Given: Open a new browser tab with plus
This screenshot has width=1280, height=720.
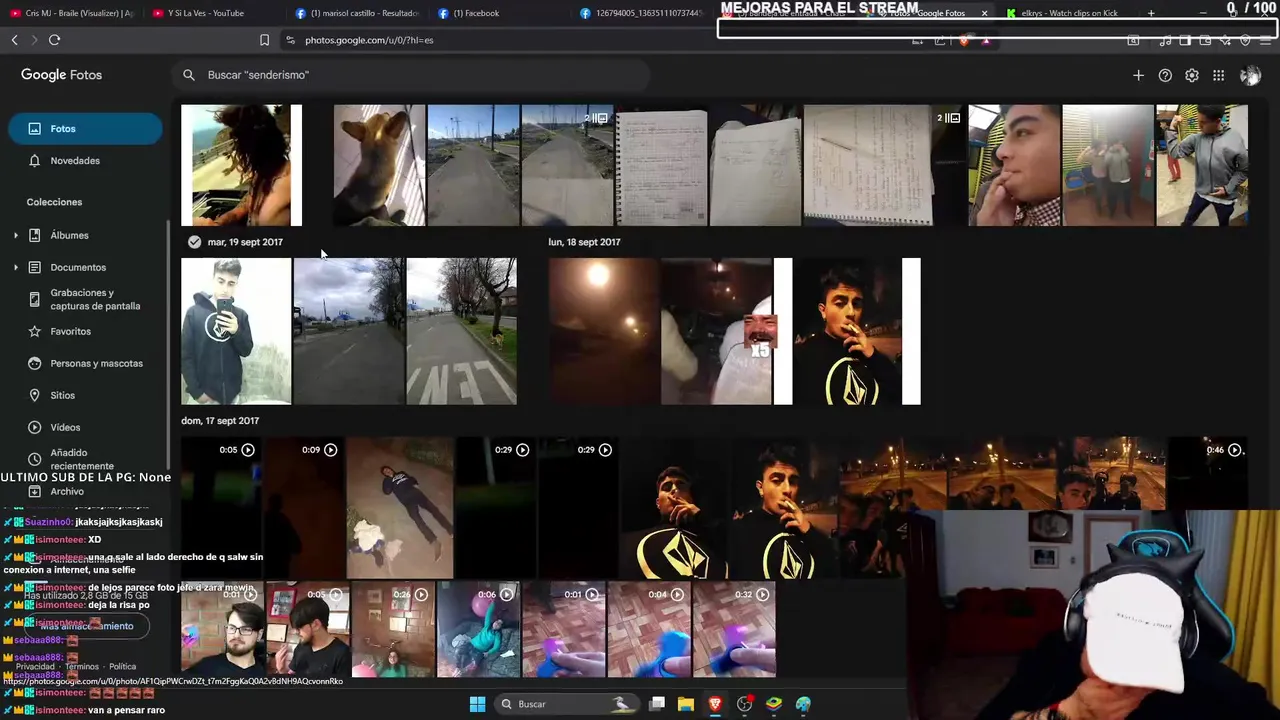Looking at the screenshot, I should click(1151, 13).
